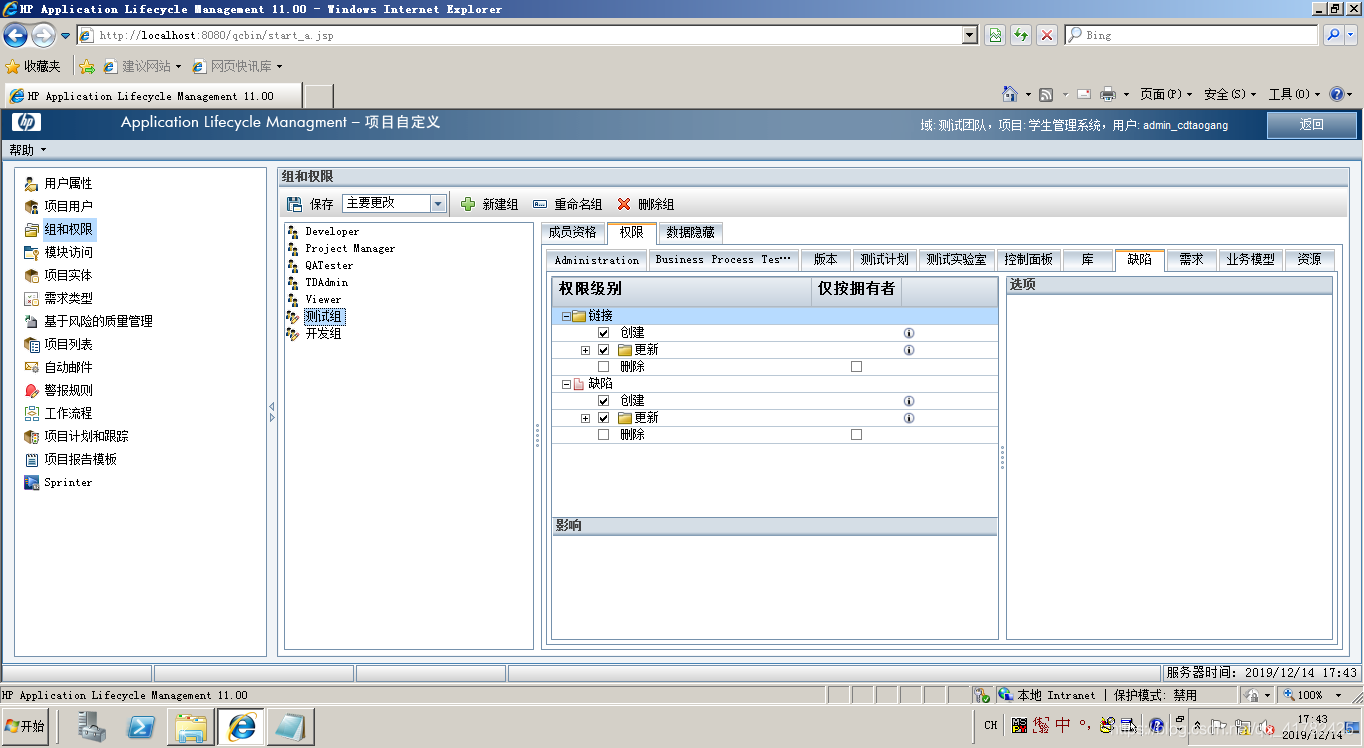This screenshot has height=748, width=1364.
Task: Click the 开始 Start button
Action: [x=26, y=727]
